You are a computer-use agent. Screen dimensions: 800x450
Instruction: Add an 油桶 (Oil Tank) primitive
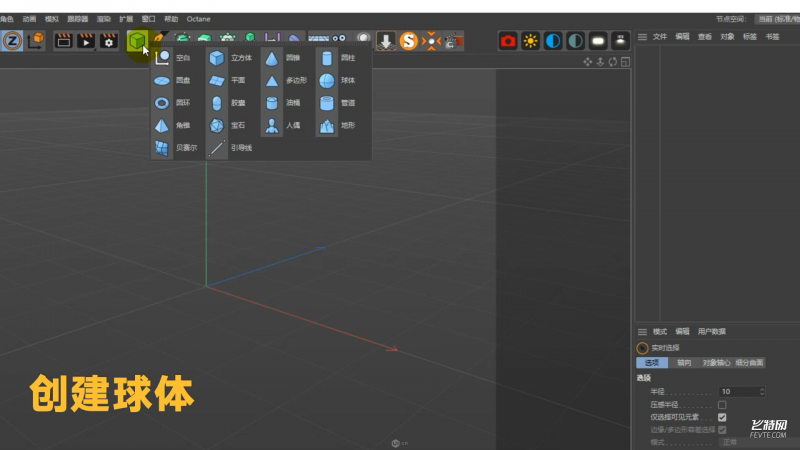pos(284,103)
